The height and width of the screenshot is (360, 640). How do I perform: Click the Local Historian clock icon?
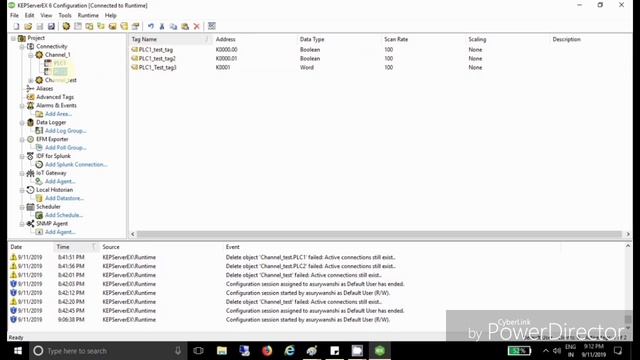(x=30, y=190)
